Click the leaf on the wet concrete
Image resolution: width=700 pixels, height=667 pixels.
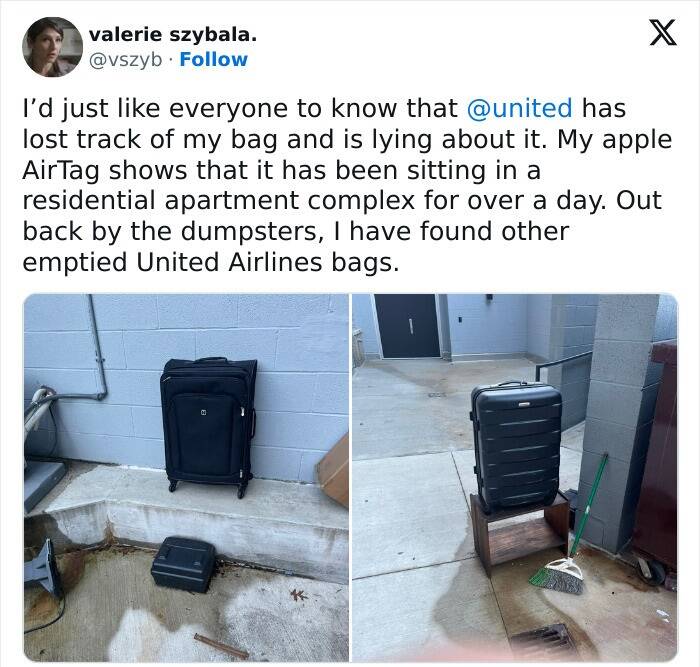(298, 595)
